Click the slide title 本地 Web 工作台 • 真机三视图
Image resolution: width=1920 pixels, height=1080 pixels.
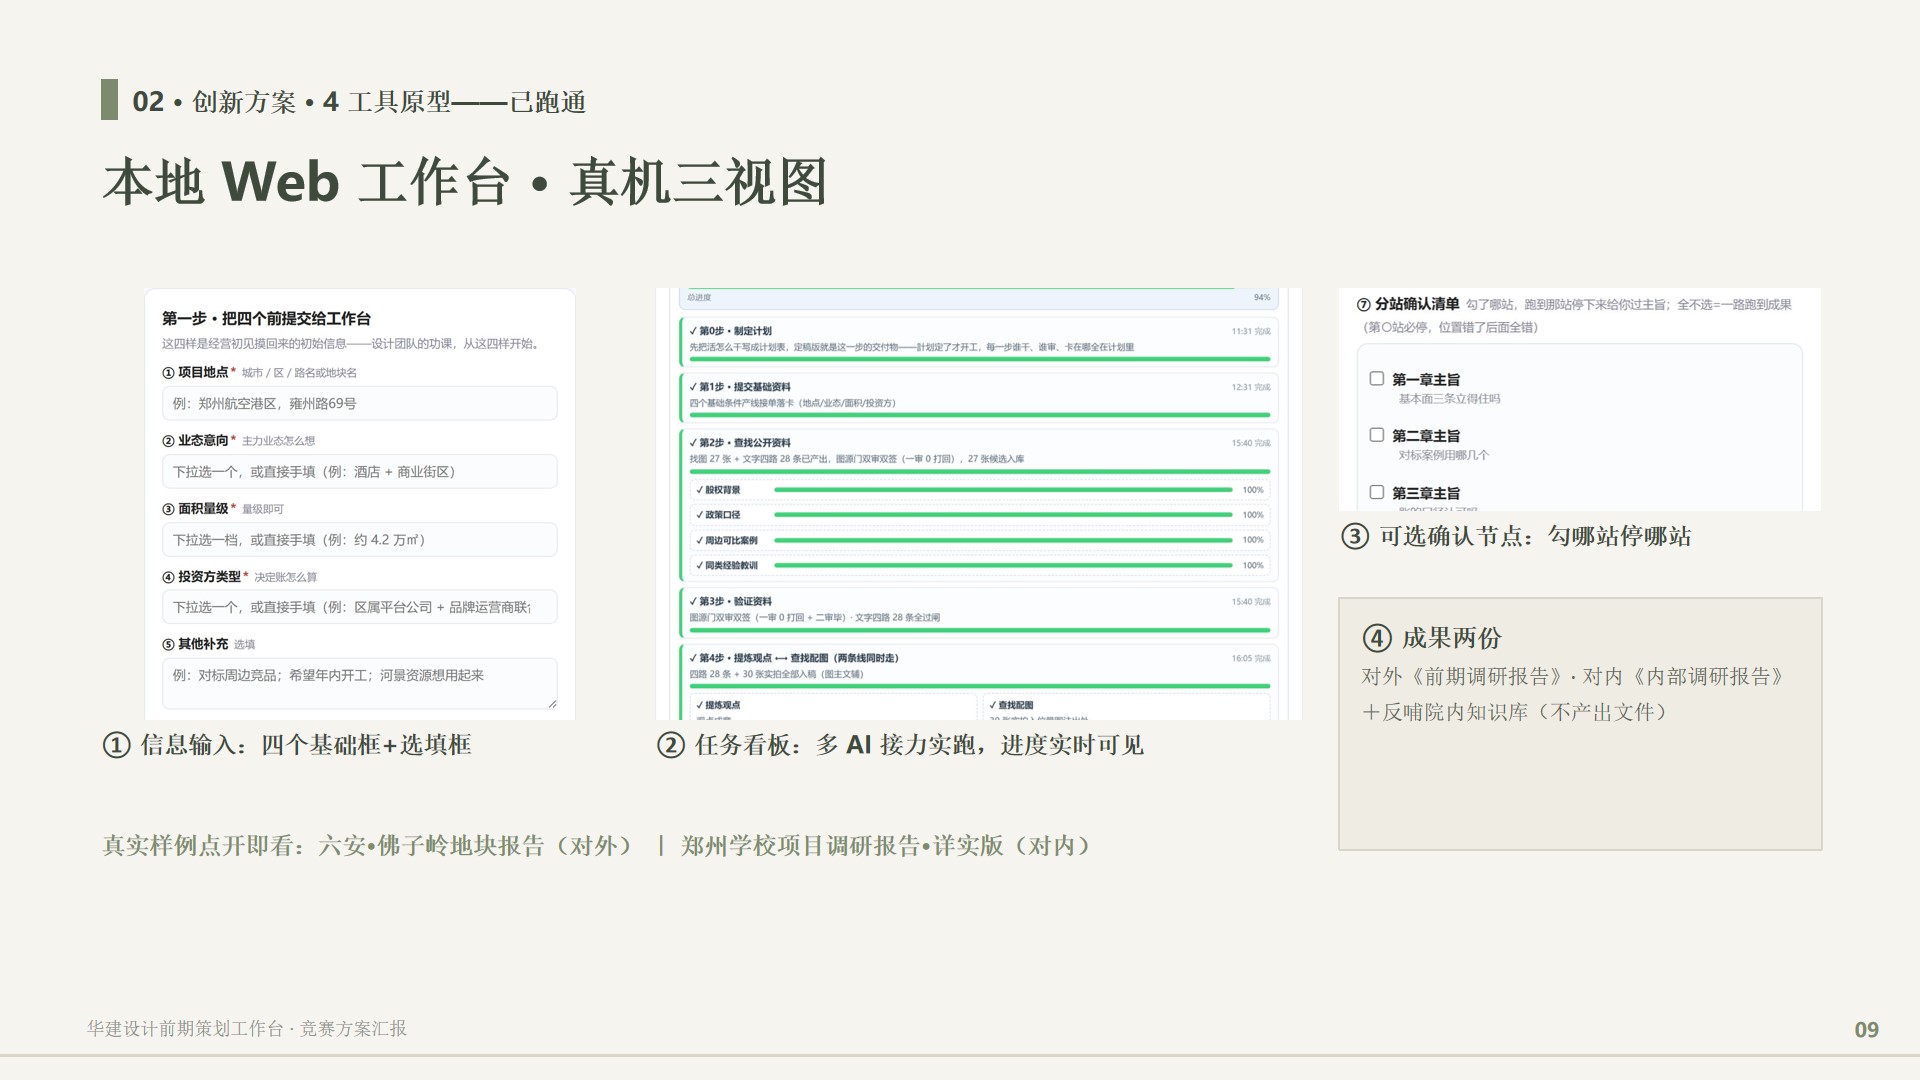coord(465,182)
